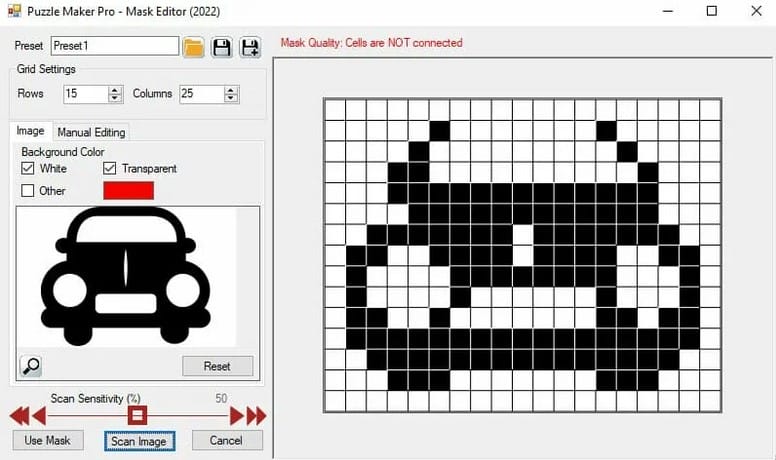Viewport: 776px width, 460px height.
Task: Click the Use Mask button
Action: [47, 440]
